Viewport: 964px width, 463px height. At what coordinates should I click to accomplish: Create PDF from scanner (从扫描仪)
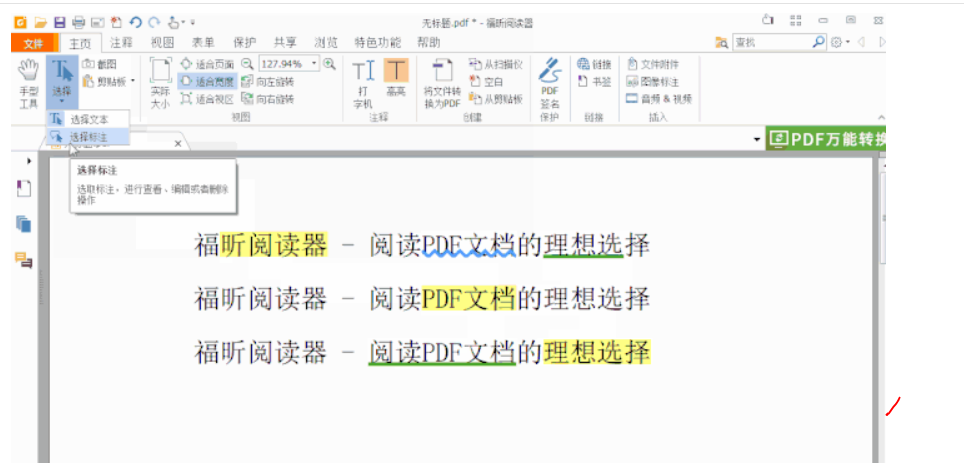coord(496,64)
